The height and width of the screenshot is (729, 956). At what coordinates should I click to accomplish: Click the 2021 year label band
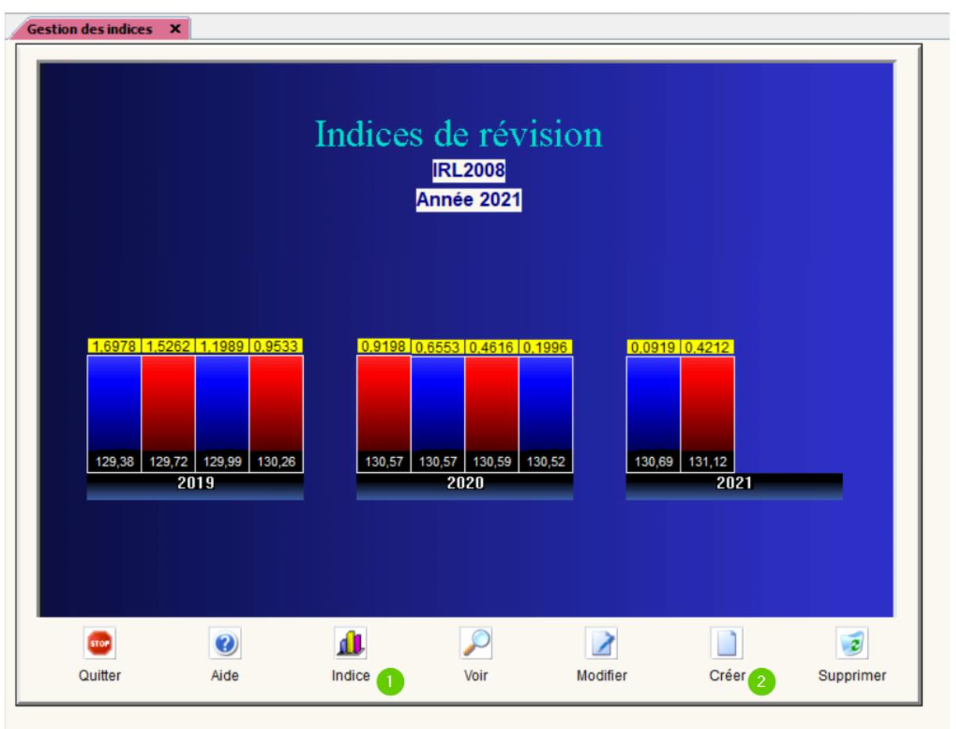[734, 483]
